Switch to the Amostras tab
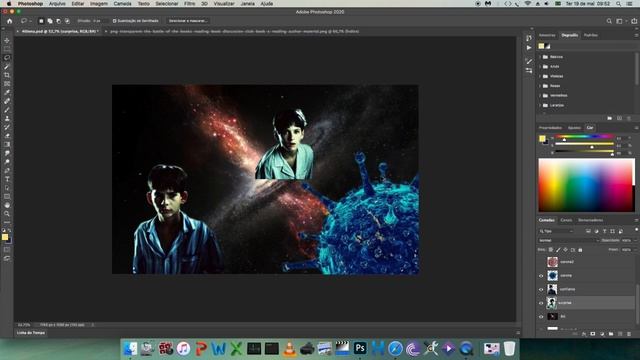The image size is (640, 360). 547,35
